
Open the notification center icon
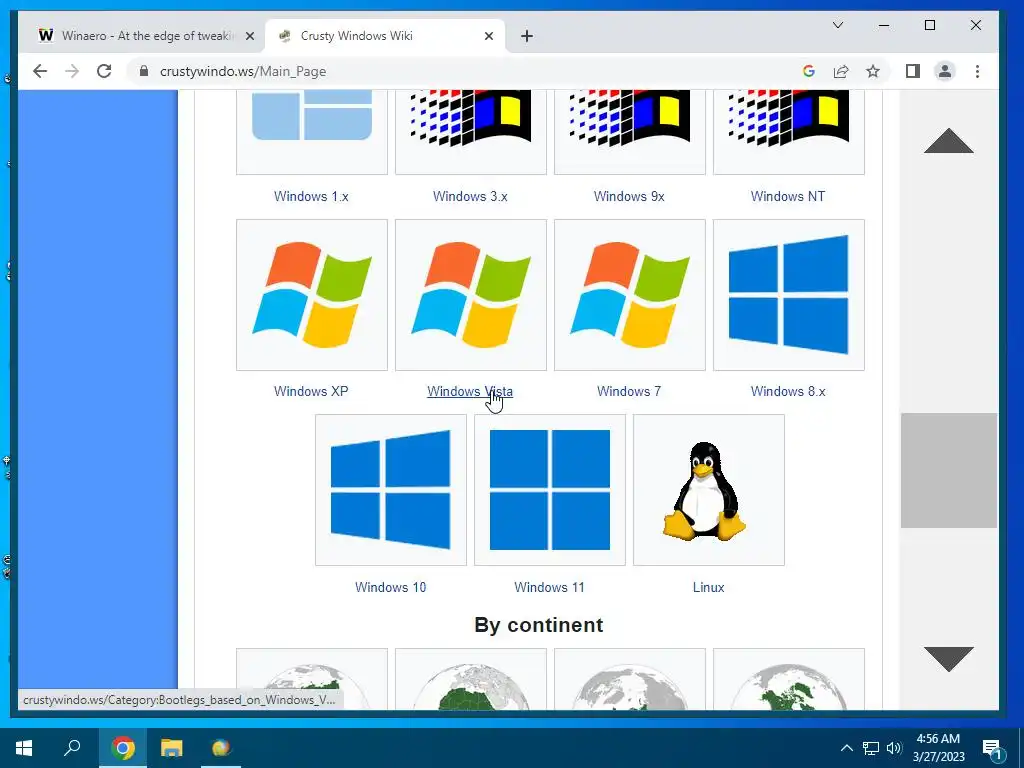(993, 748)
